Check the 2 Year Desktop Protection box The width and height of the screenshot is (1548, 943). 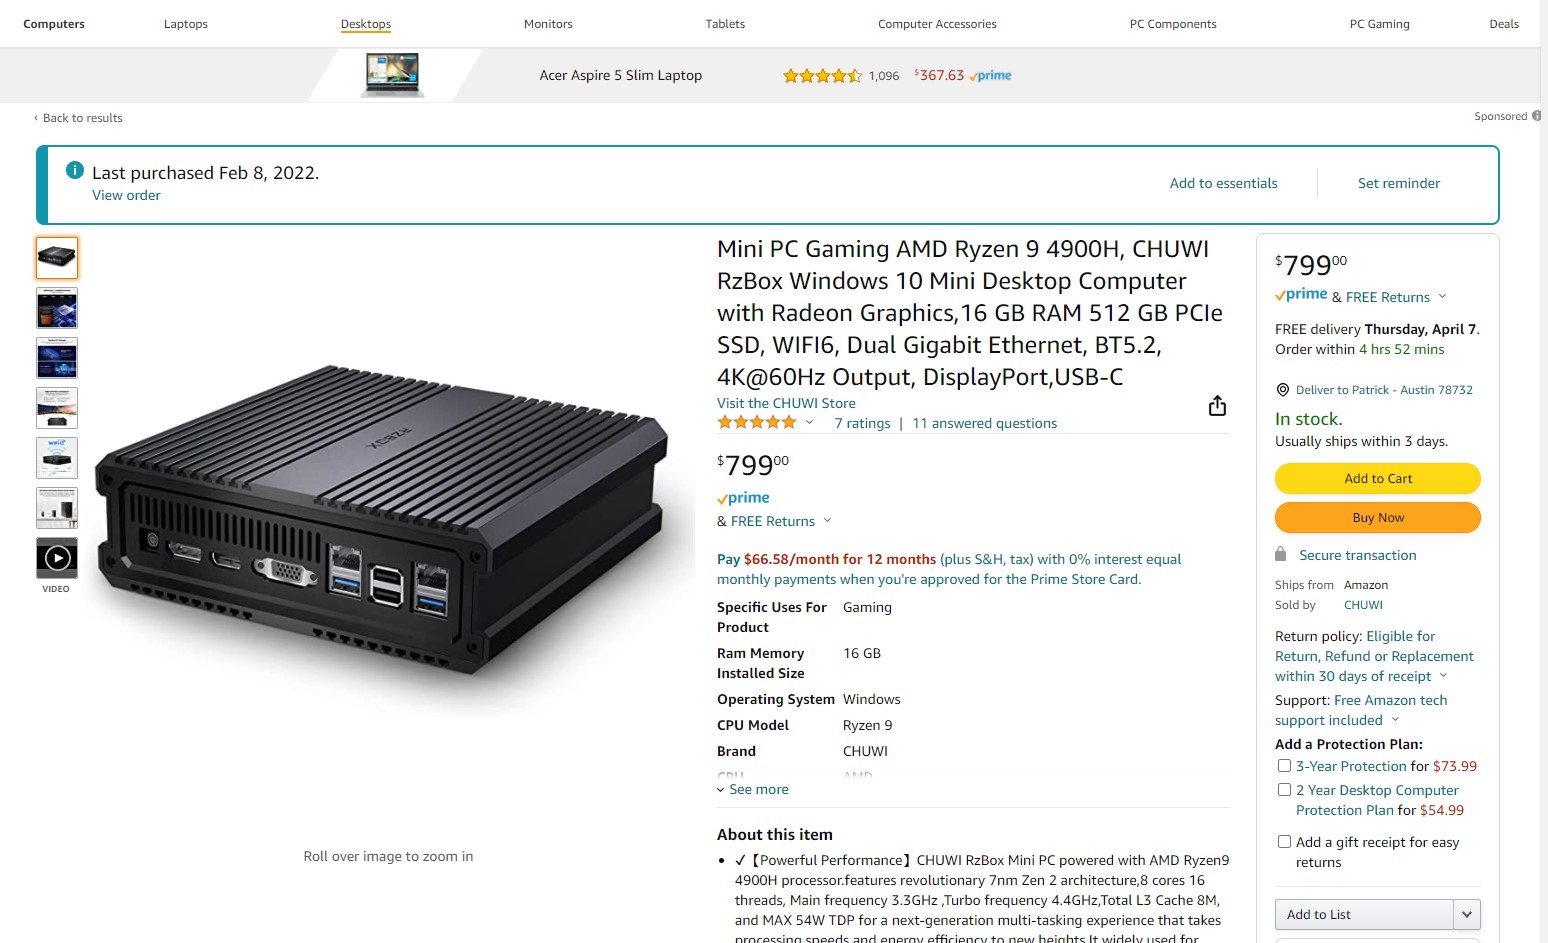1284,789
